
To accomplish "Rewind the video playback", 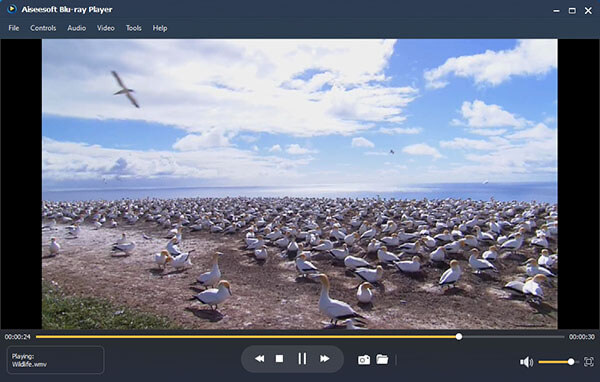I will 259,359.
